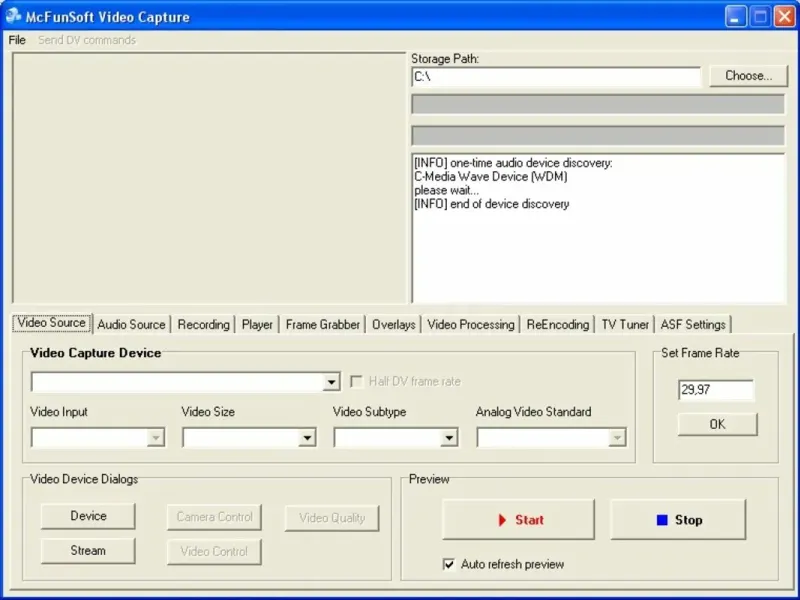Click the Storage Path input field
The image size is (800, 600).
tap(556, 77)
